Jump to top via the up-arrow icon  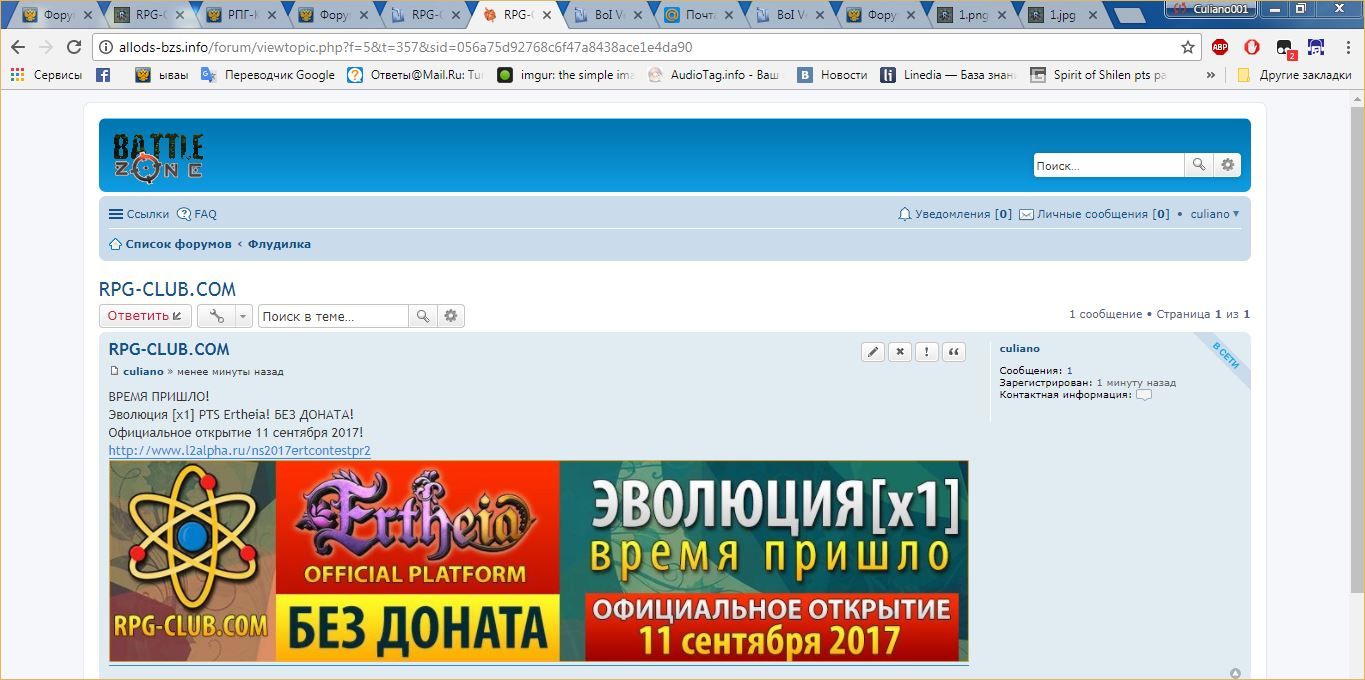[1235, 673]
